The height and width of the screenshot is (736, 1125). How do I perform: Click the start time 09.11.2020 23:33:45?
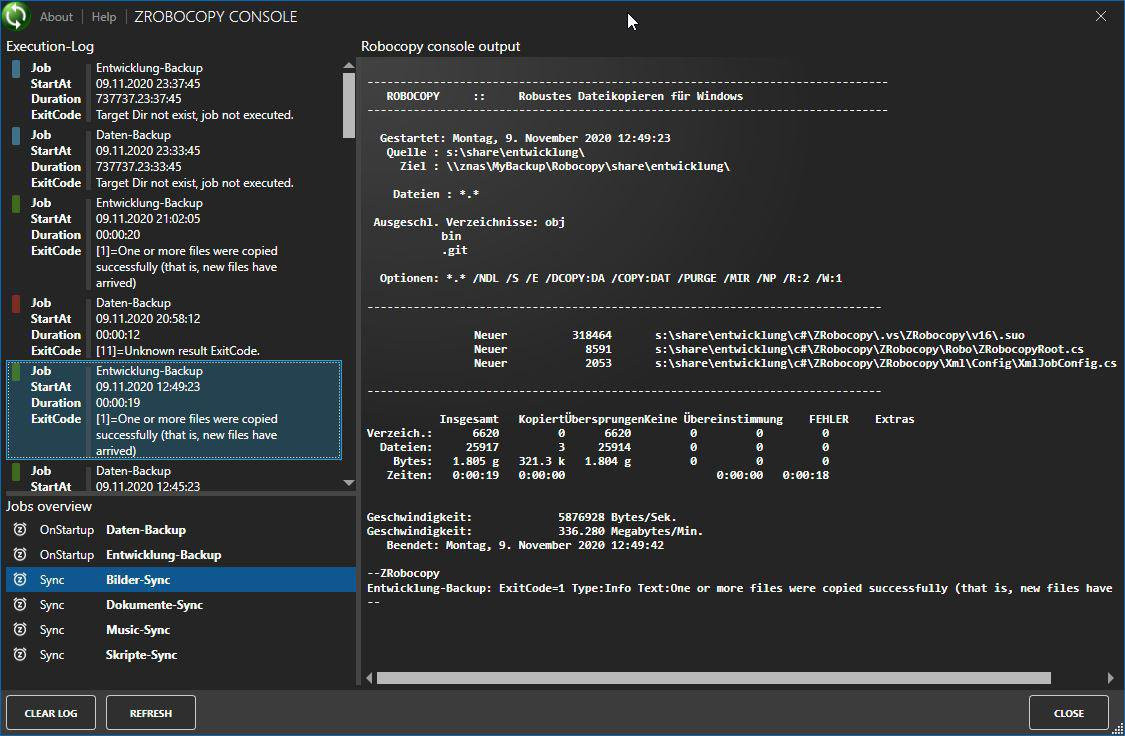tap(148, 151)
